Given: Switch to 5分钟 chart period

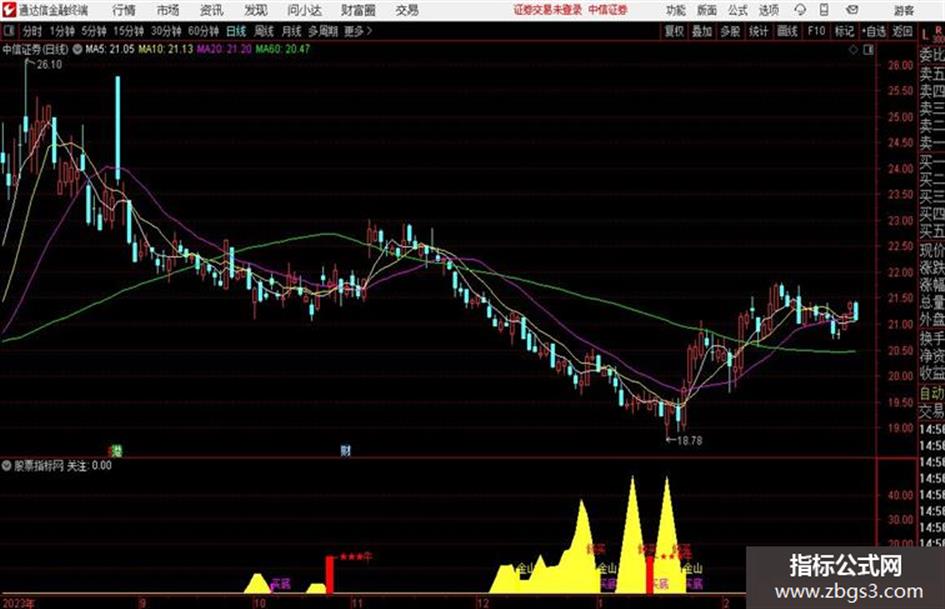Looking at the screenshot, I should point(94,31).
